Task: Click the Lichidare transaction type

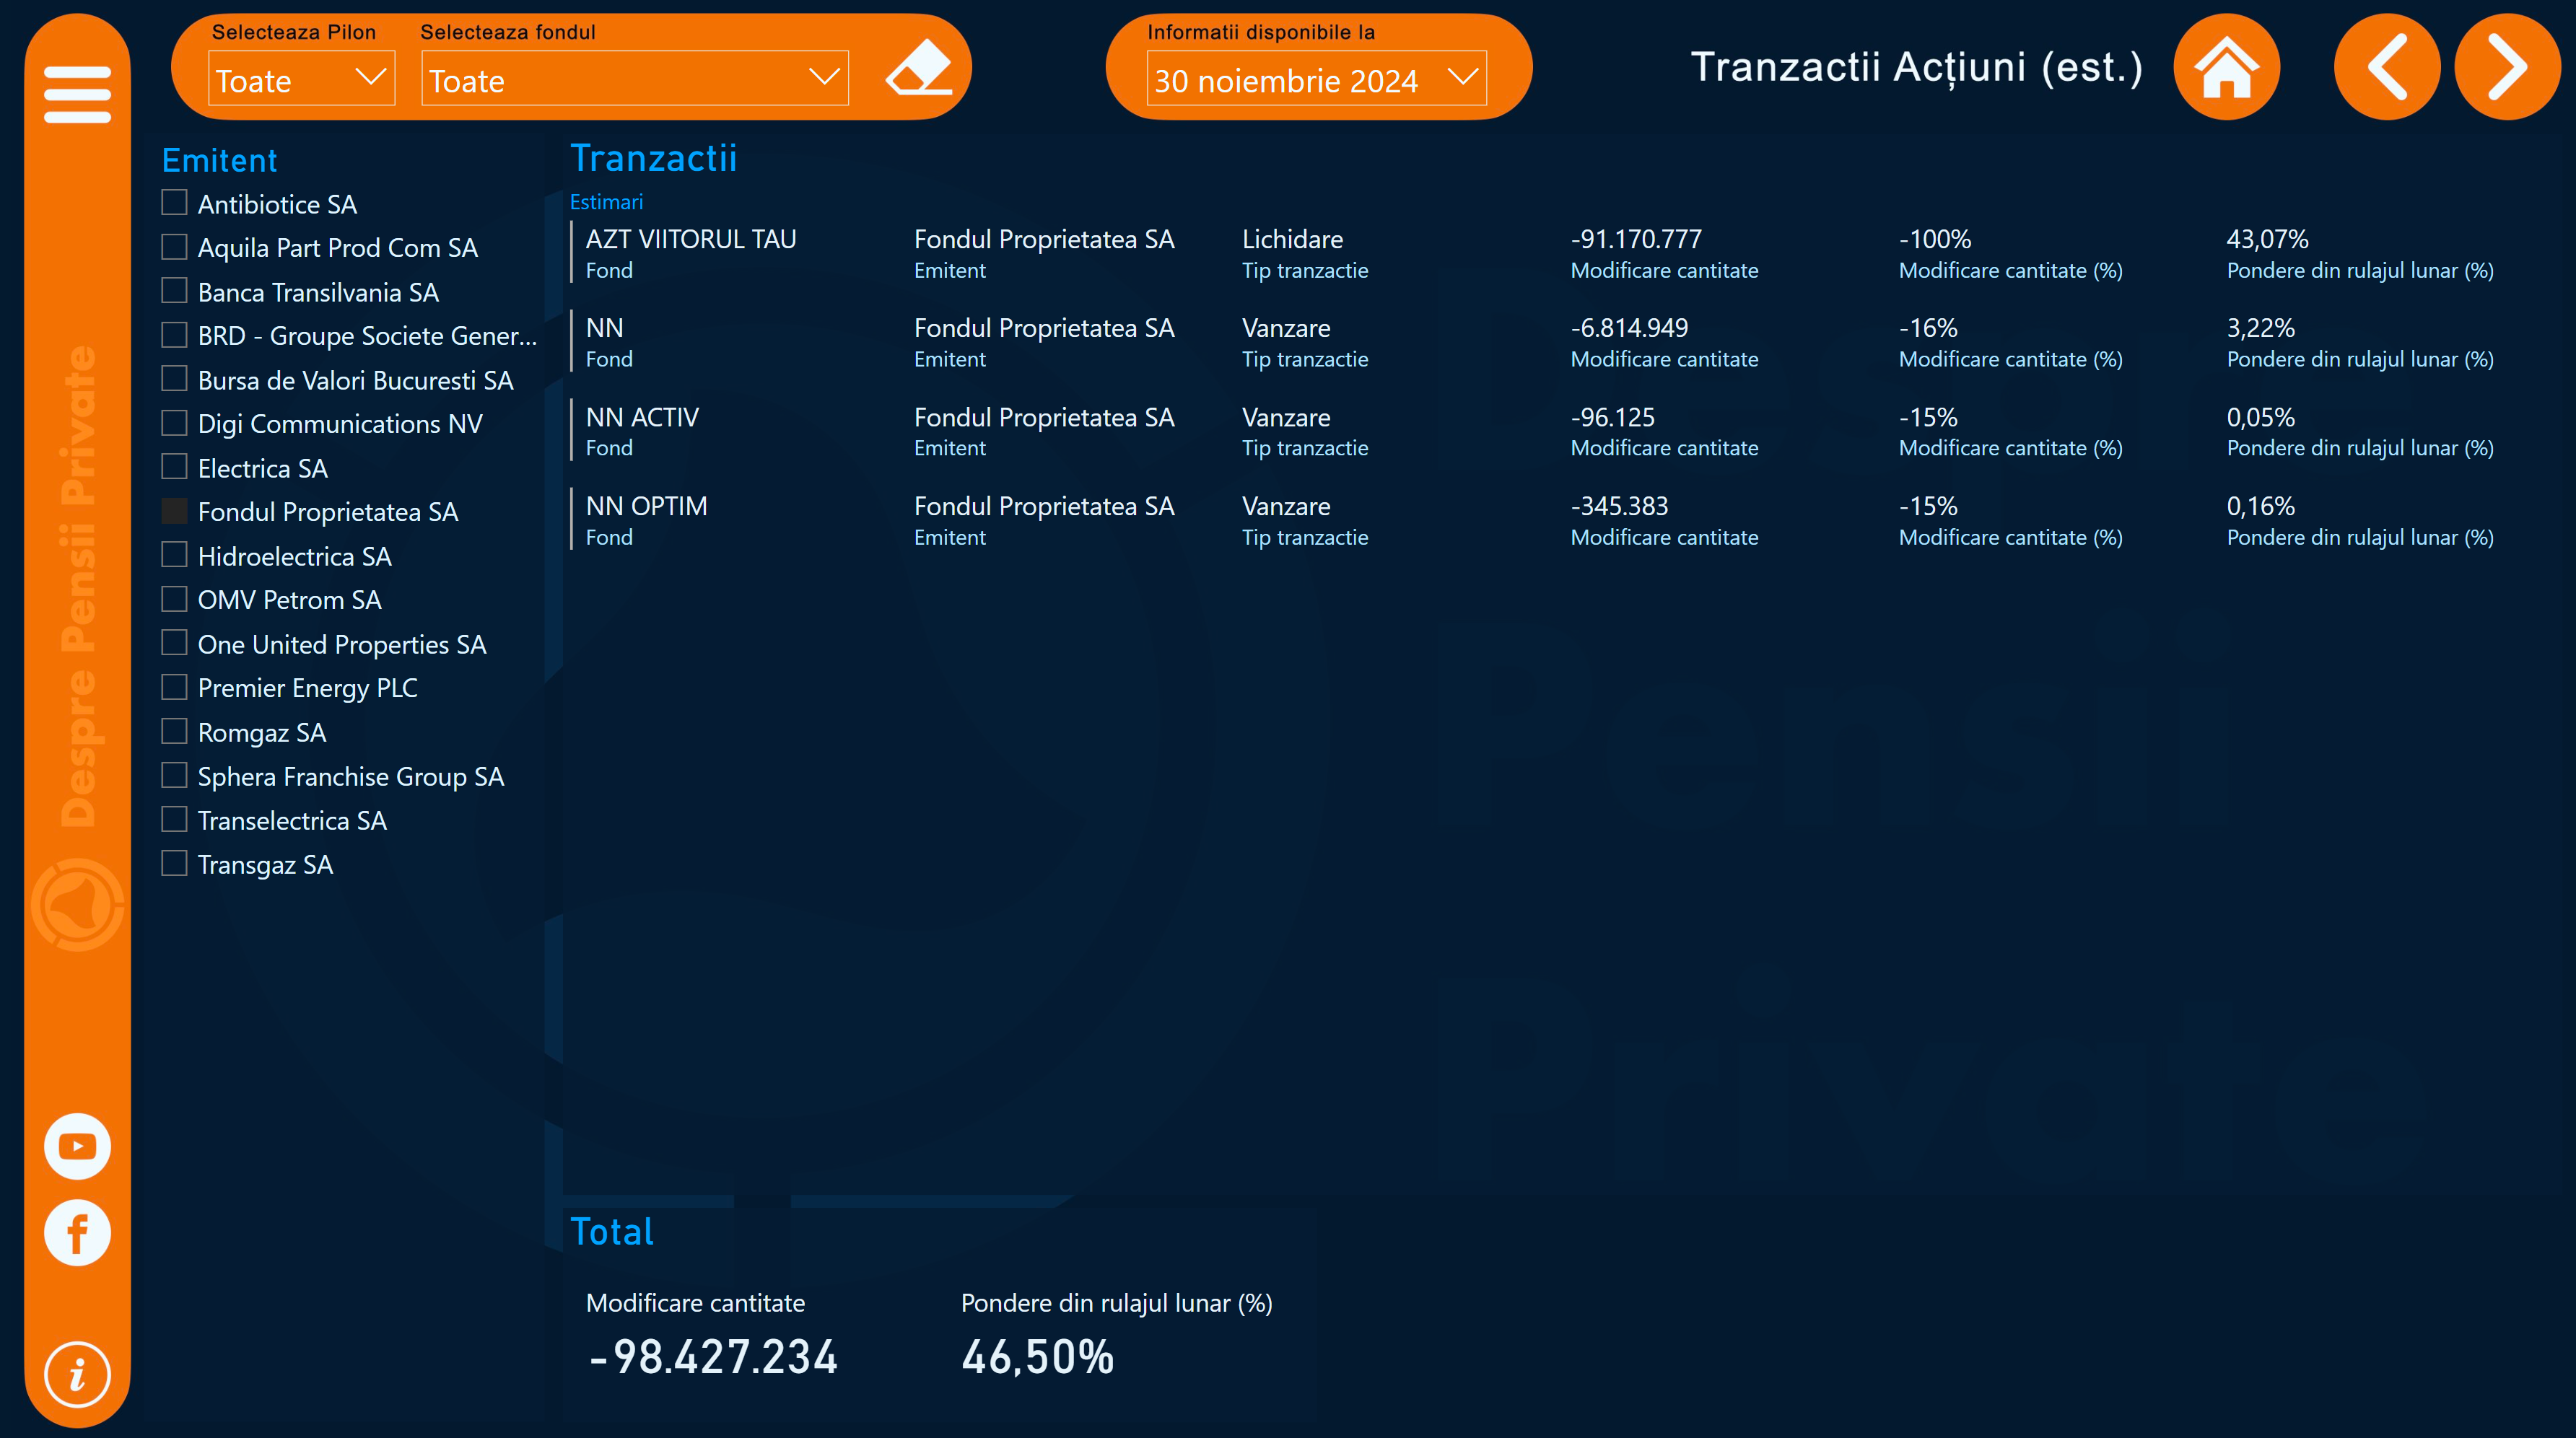Action: [x=1292, y=239]
